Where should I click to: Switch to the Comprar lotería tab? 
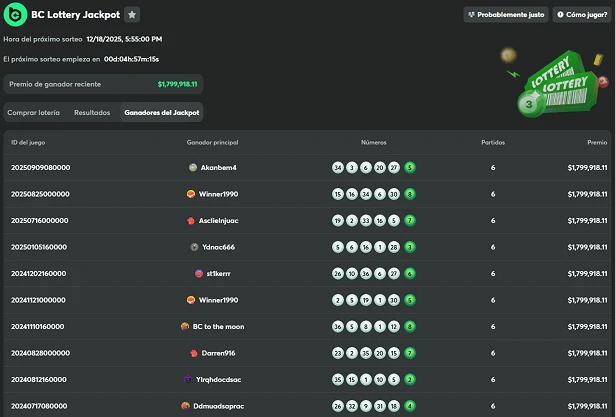35,113
